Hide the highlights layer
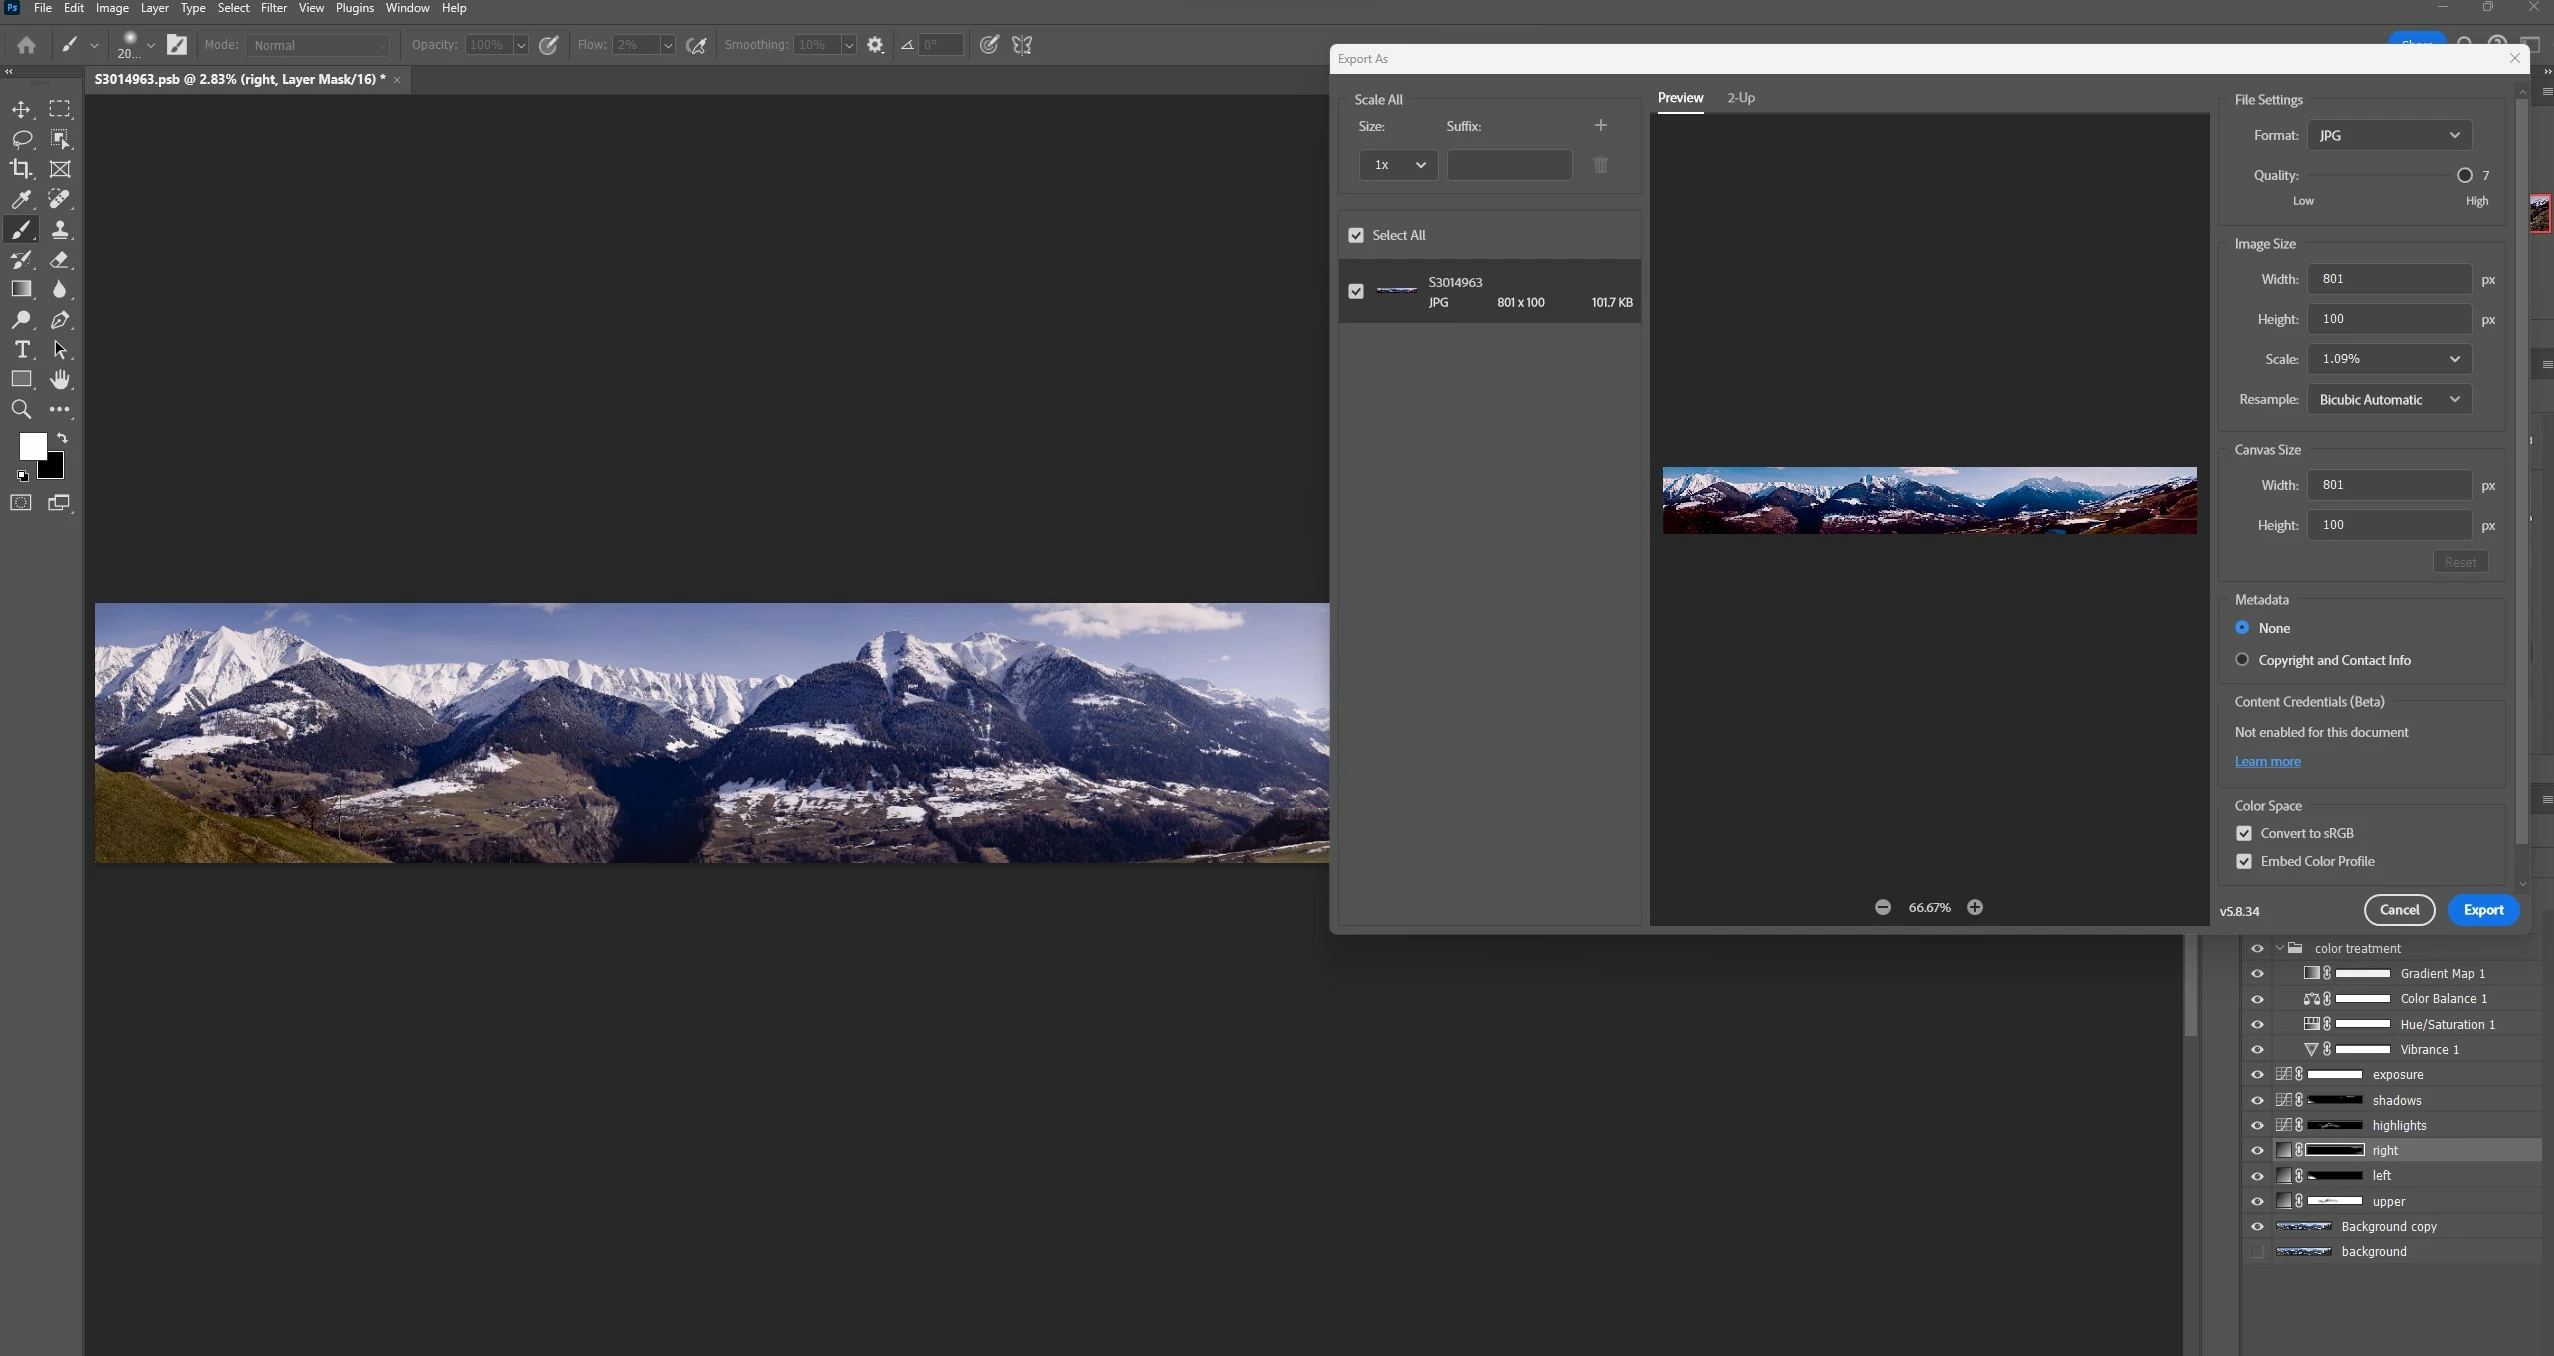 coord(2257,1125)
